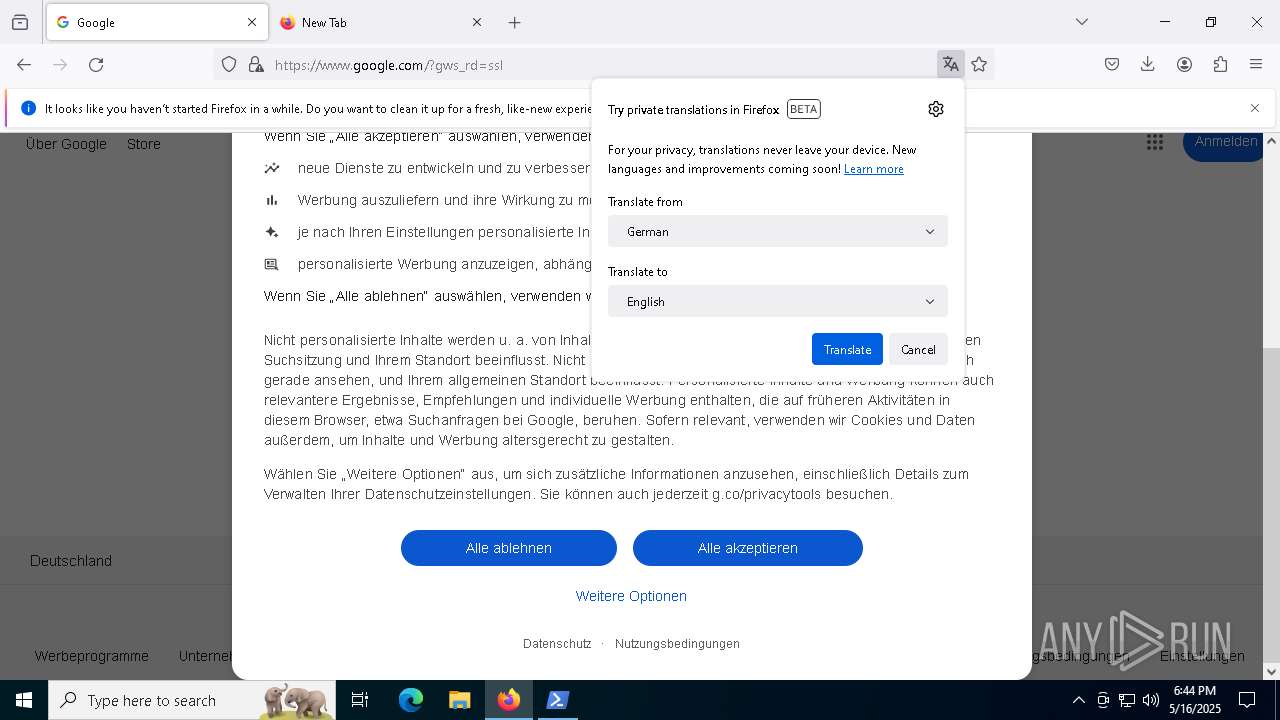1280x720 pixels.
Task: Dismiss the Firefox refresh notification bar
Action: [x=1255, y=108]
